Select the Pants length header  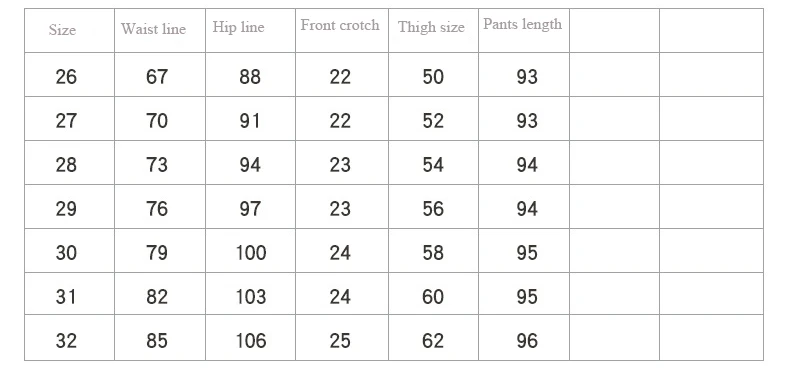point(522,25)
